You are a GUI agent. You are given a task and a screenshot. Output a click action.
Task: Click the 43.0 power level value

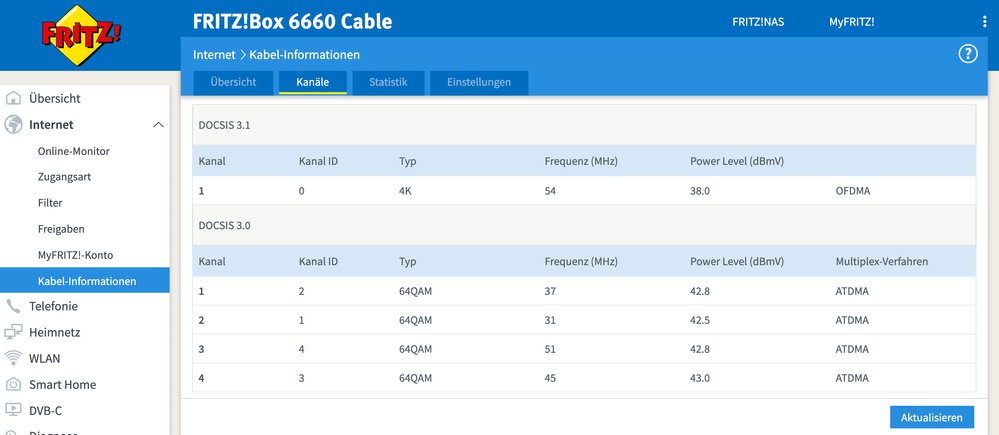pyautogui.click(x=700, y=378)
